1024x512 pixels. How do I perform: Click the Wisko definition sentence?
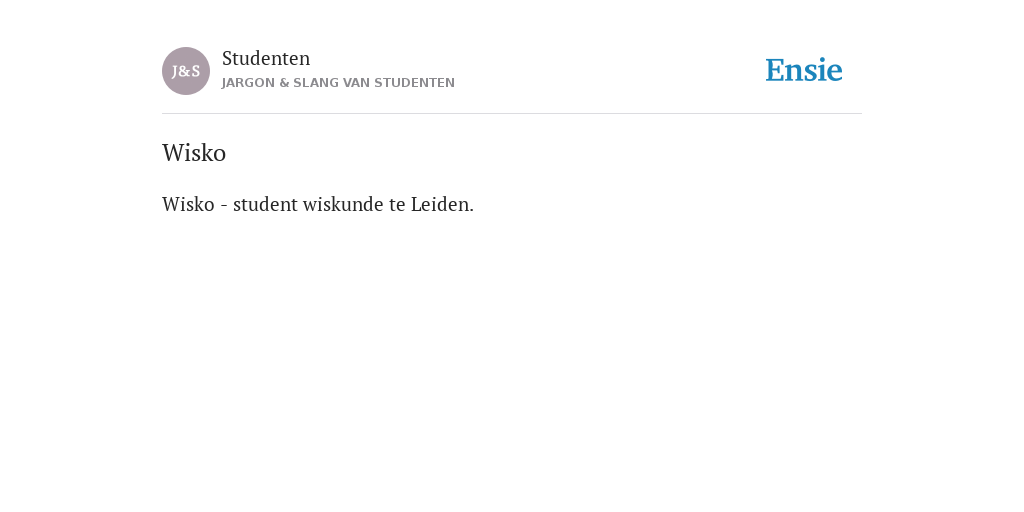click(x=318, y=204)
